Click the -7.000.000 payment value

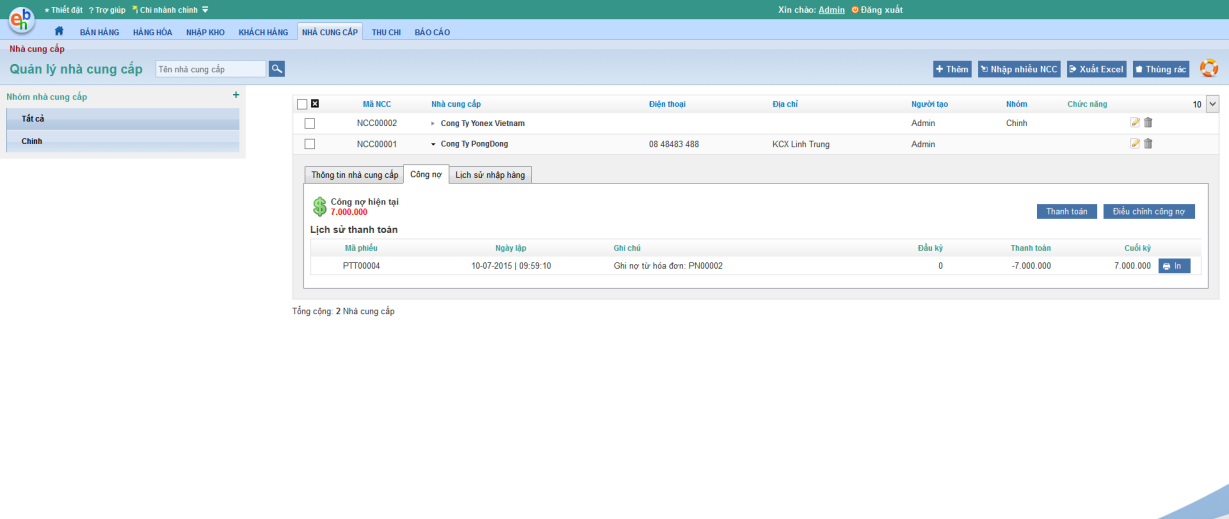[1030, 266]
